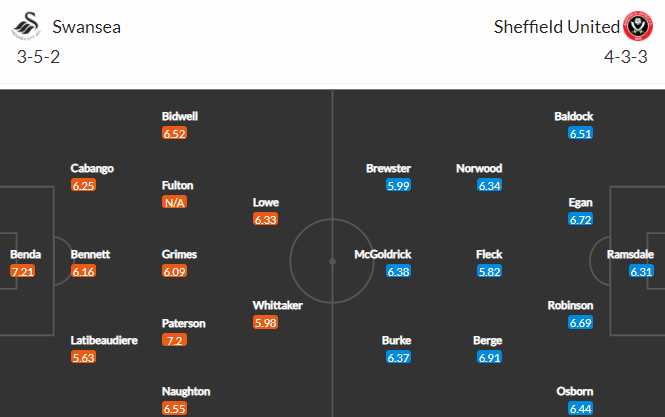Click Whittaker's 5.98 rating badge
665x417 pixels.
(x=266, y=322)
